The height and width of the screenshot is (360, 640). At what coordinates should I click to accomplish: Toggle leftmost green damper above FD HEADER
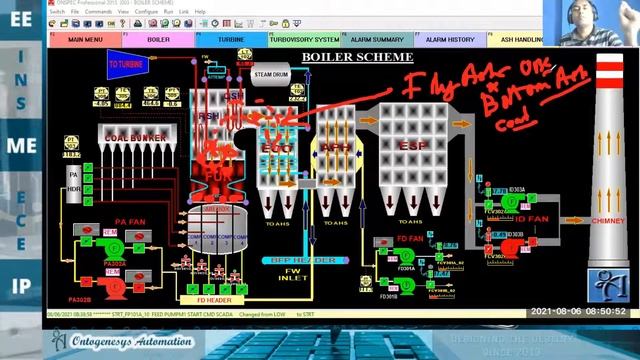pos(192,289)
